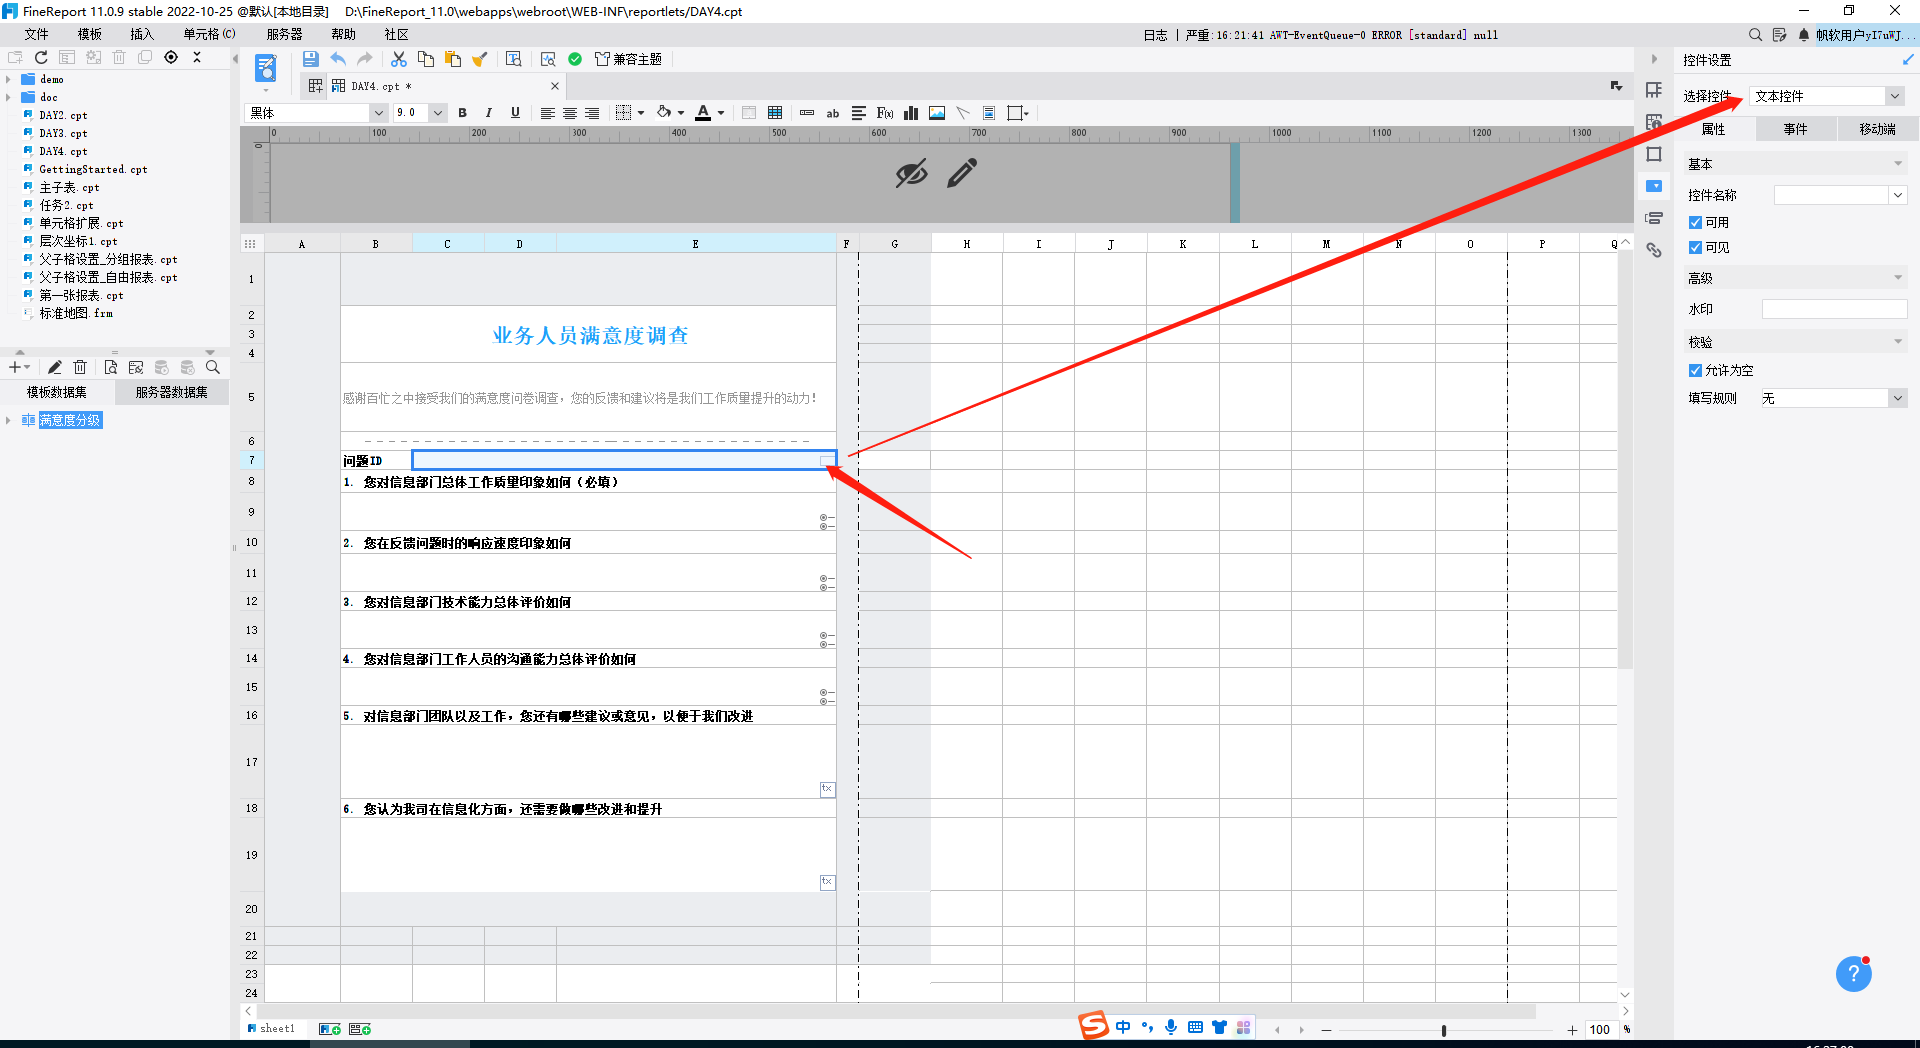Open the 社区 menu
This screenshot has height=1048, width=1920.
point(396,34)
